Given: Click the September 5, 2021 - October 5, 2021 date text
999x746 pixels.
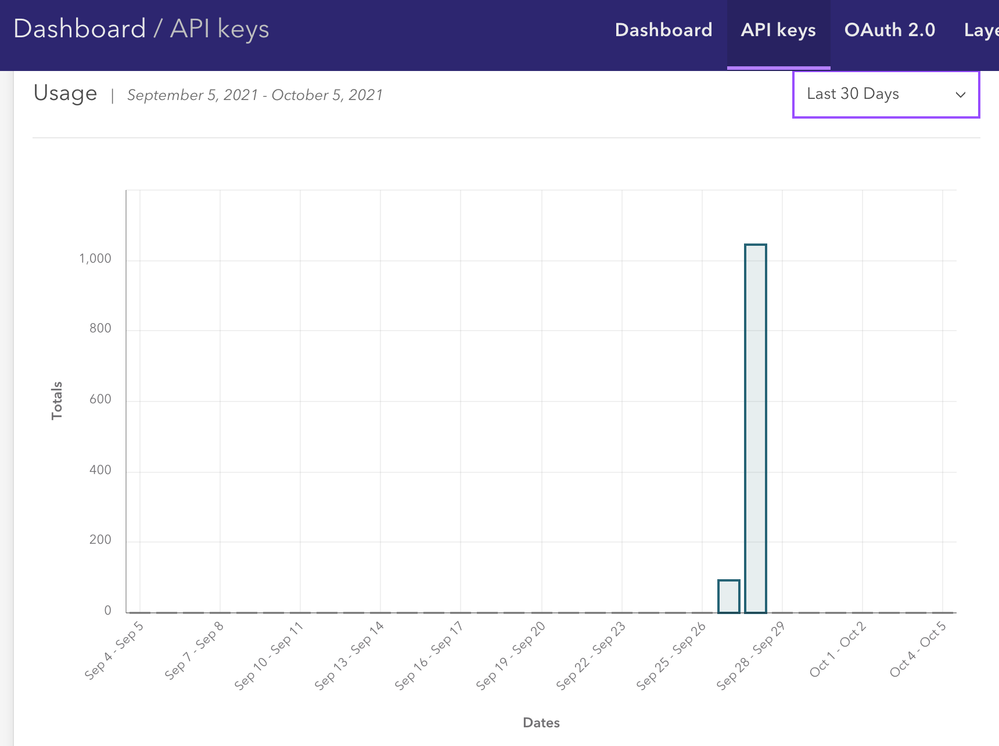Looking at the screenshot, I should point(255,95).
